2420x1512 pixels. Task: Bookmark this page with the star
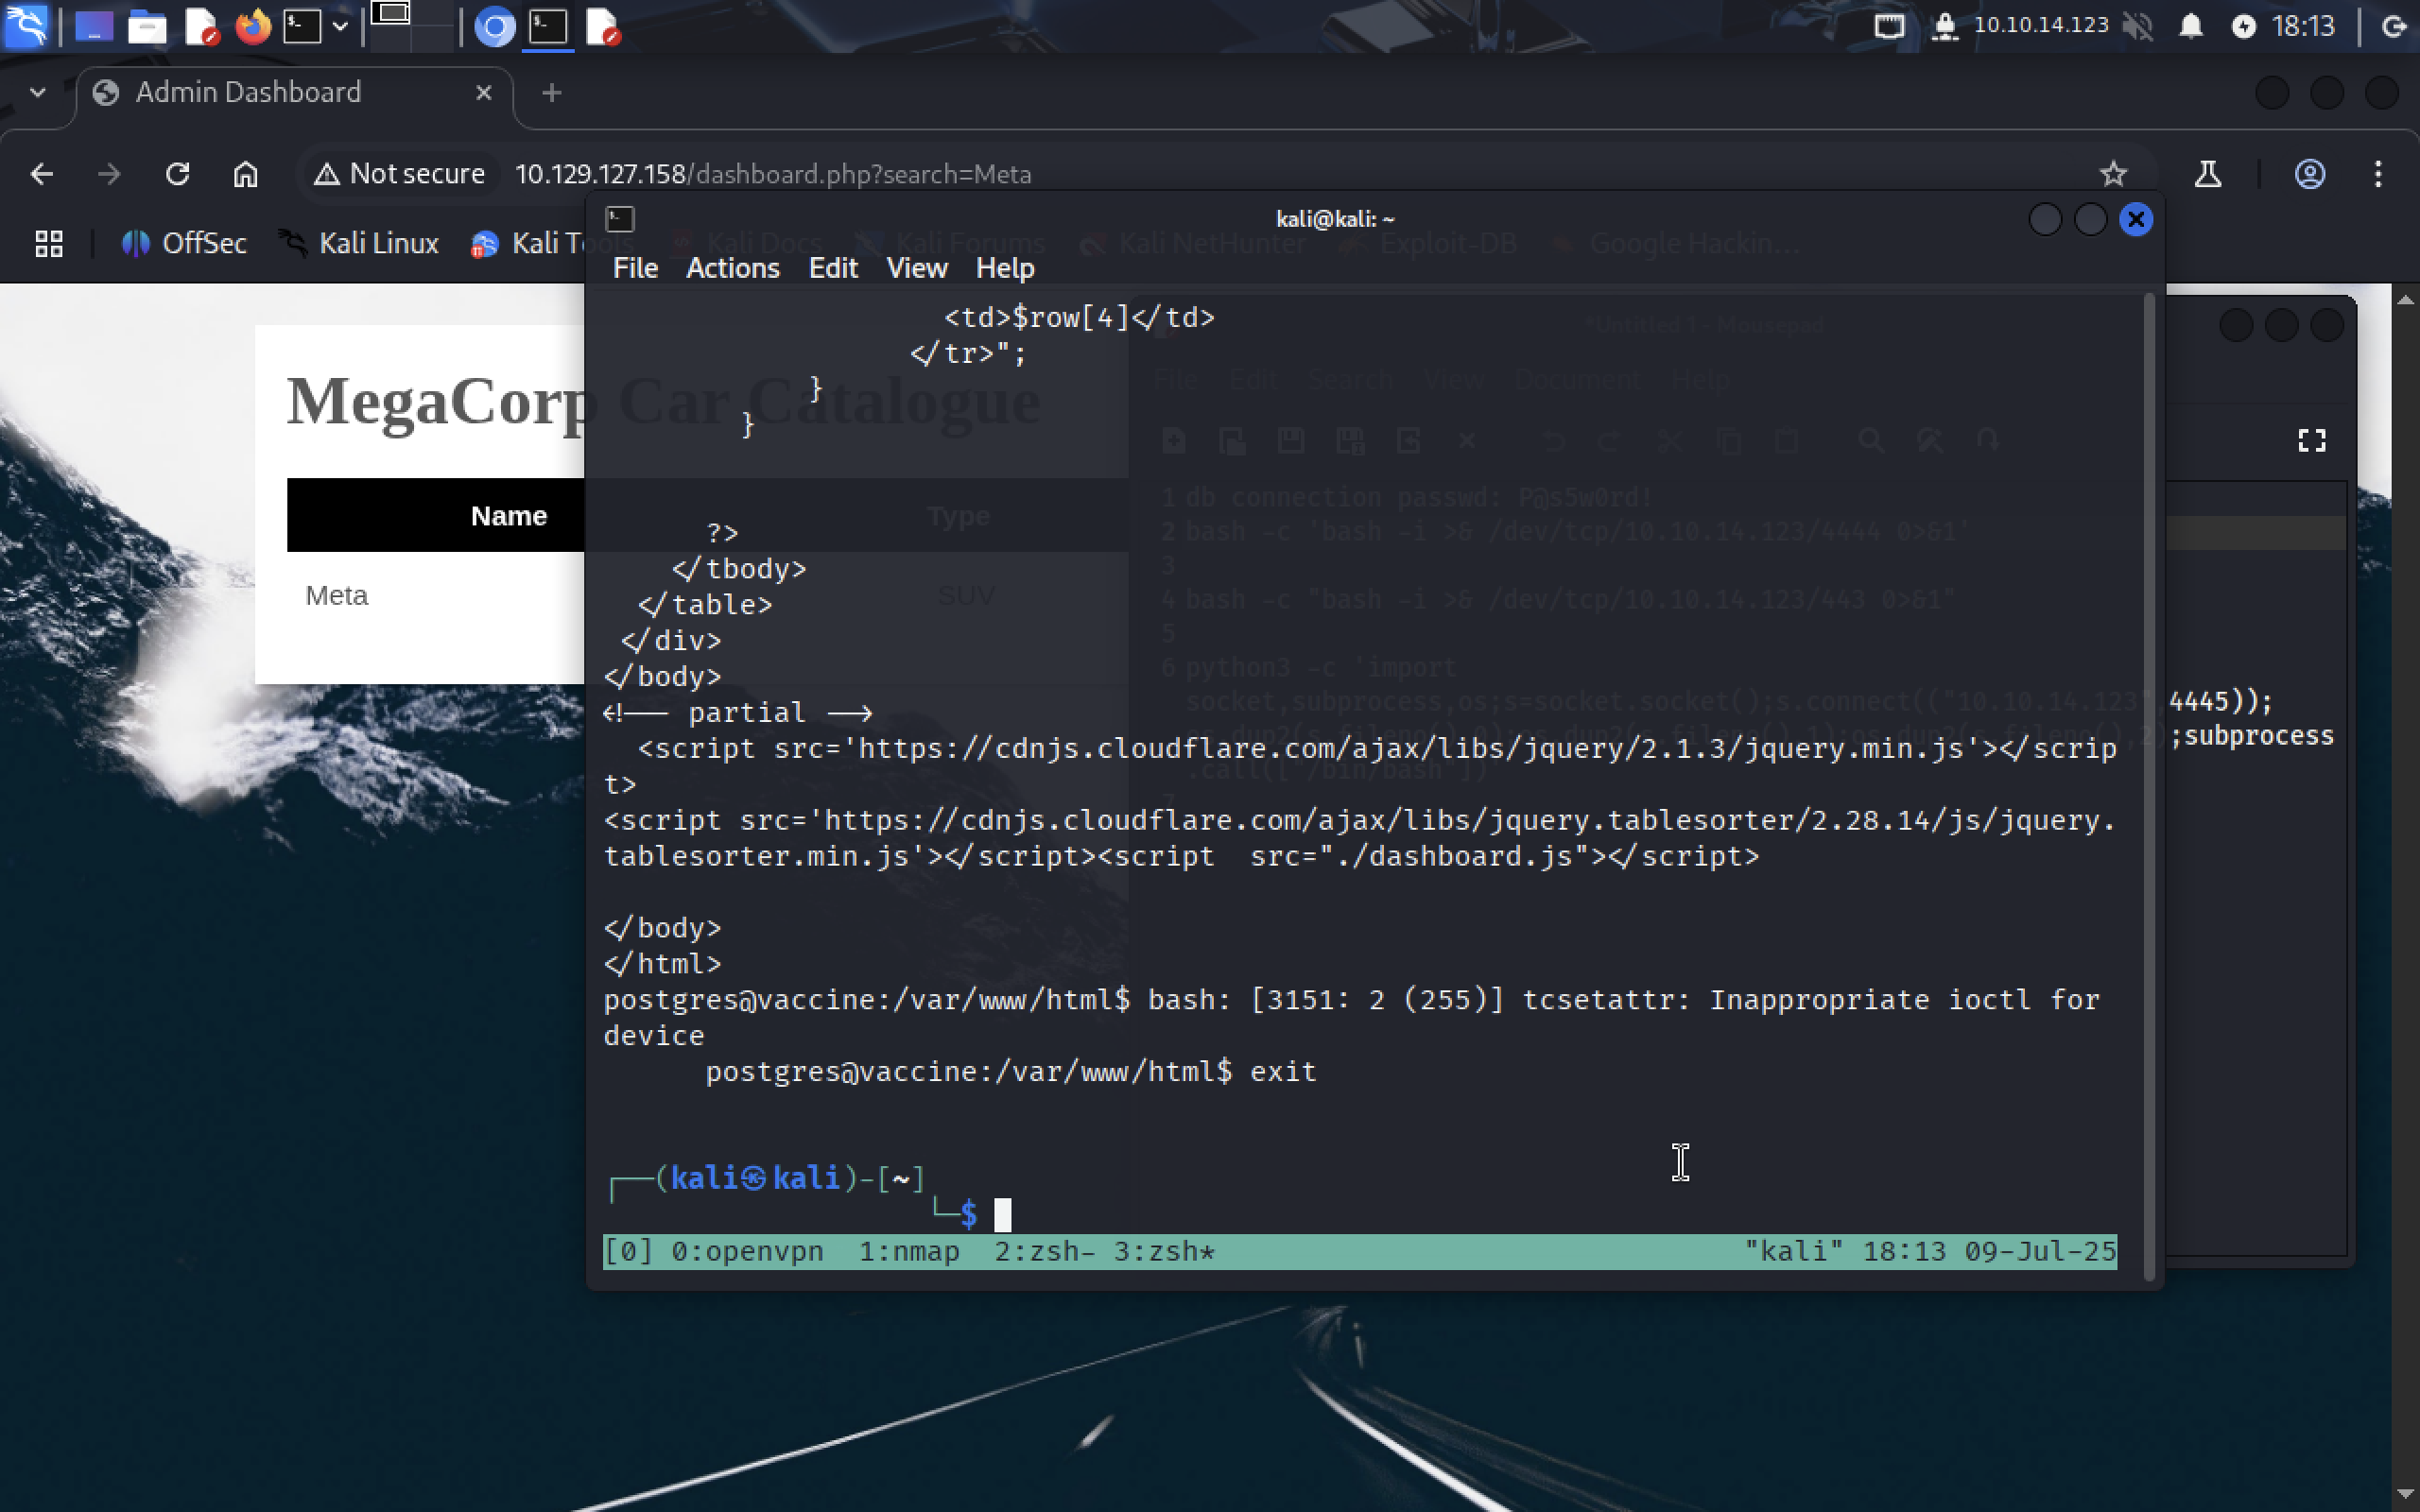coord(2112,174)
